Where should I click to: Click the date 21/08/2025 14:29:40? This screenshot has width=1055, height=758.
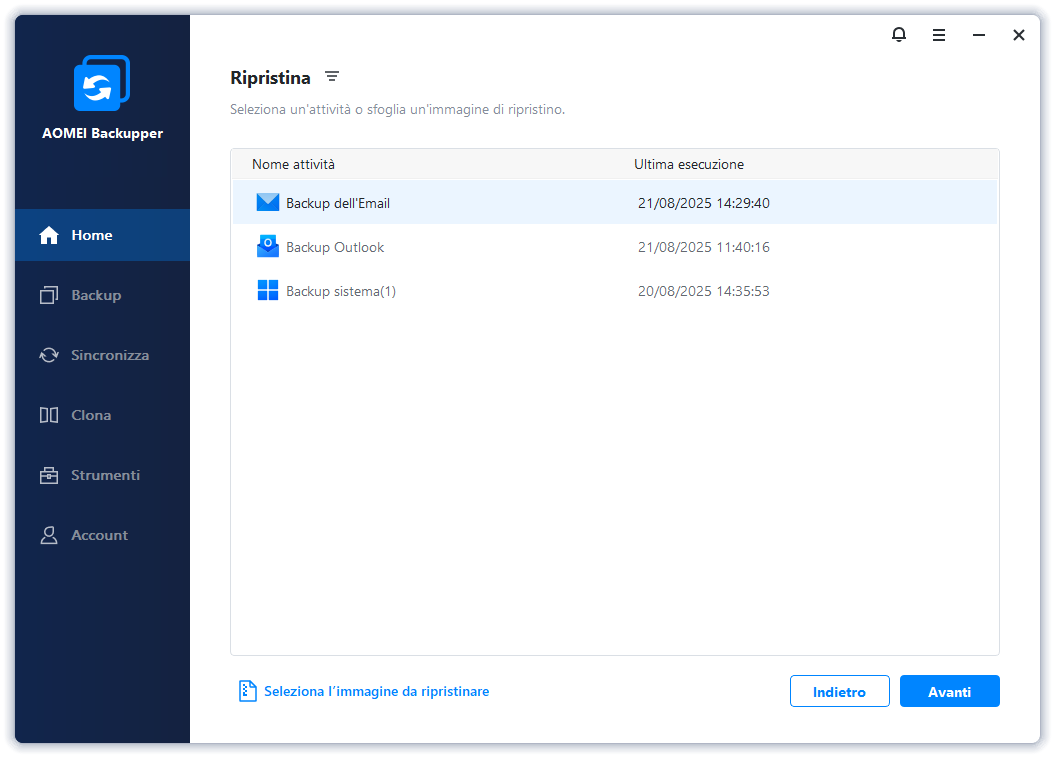704,203
